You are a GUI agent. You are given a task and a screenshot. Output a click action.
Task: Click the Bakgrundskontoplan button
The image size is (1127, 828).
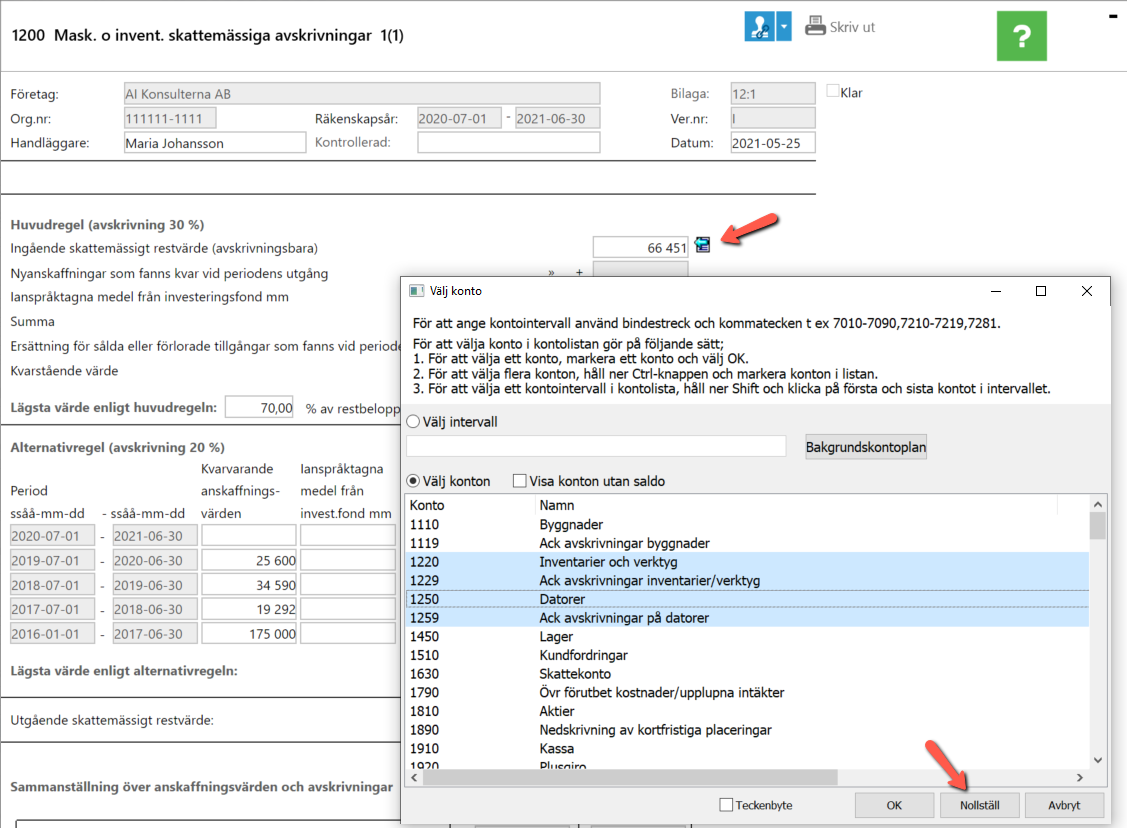[865, 447]
